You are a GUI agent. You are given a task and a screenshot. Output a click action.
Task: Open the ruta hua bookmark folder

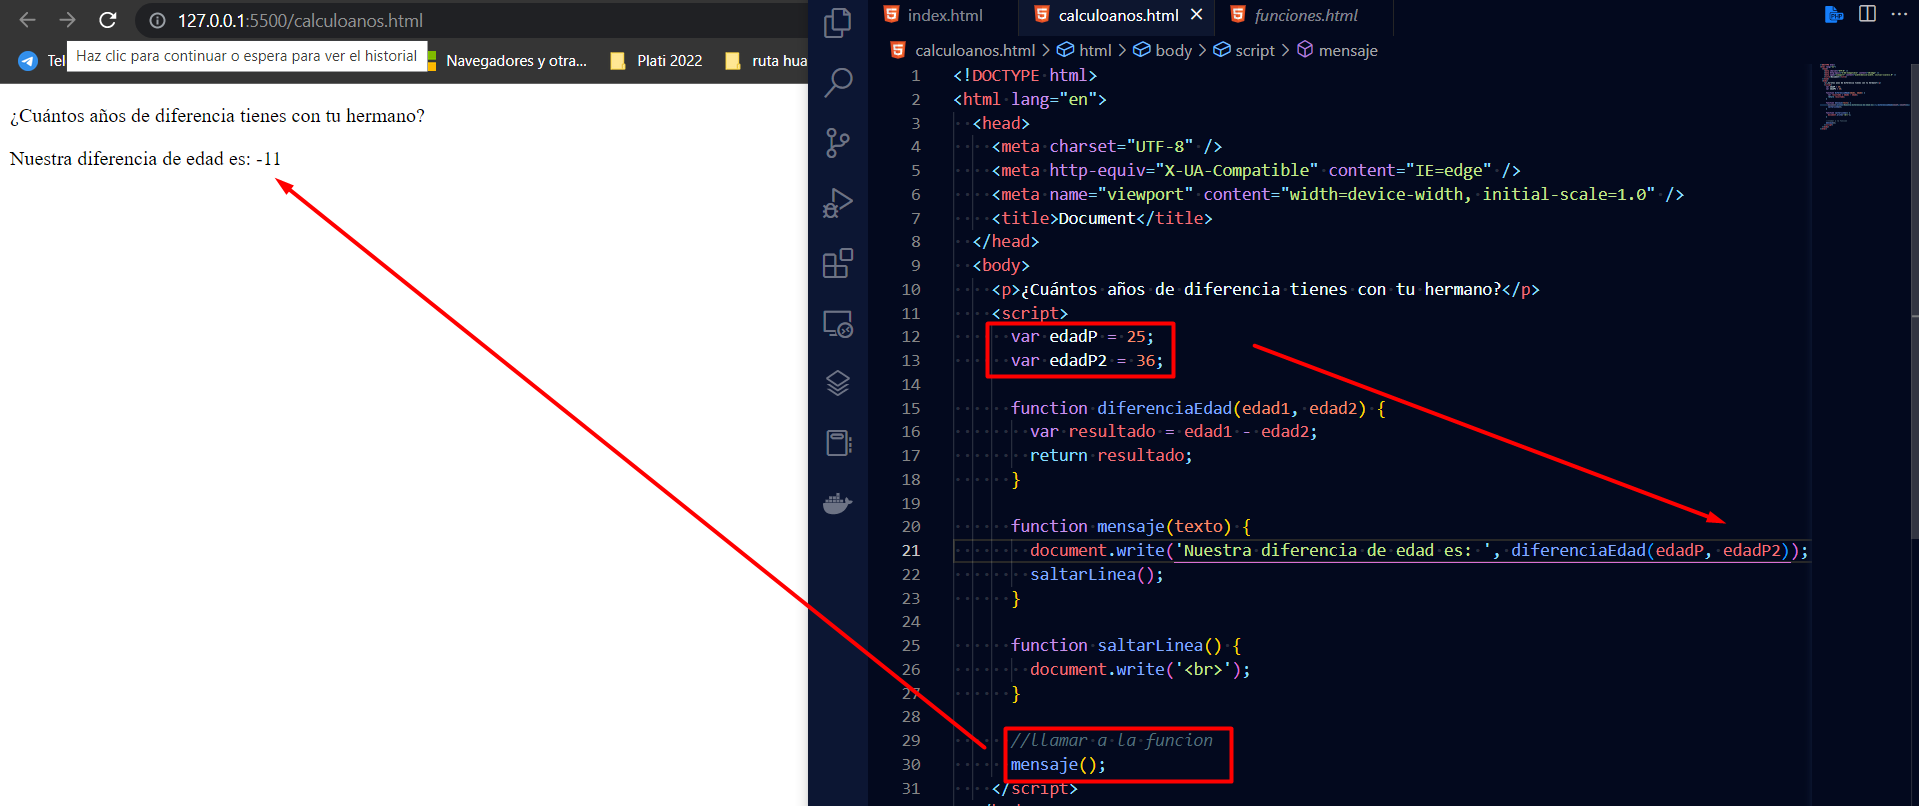point(767,61)
